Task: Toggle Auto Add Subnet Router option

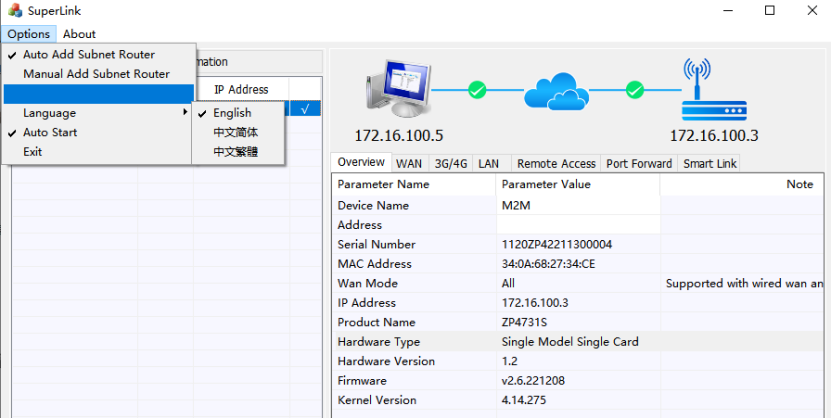Action: tap(88, 55)
